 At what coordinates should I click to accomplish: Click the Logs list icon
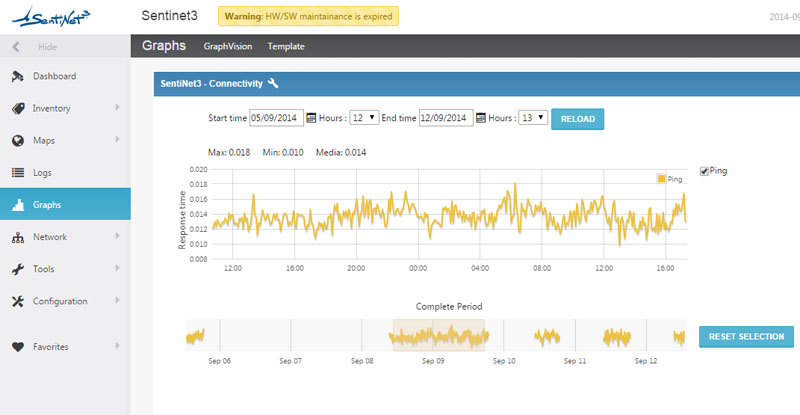click(18, 173)
